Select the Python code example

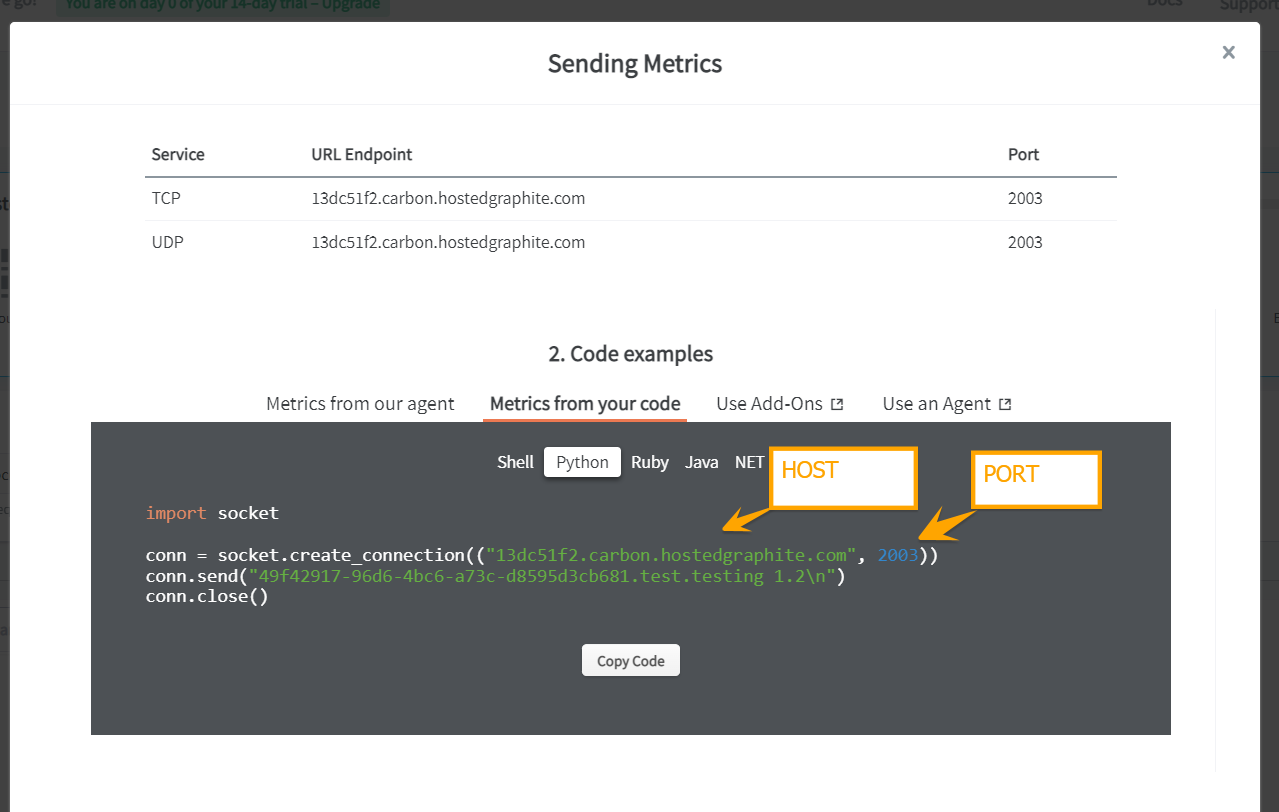(x=582, y=462)
